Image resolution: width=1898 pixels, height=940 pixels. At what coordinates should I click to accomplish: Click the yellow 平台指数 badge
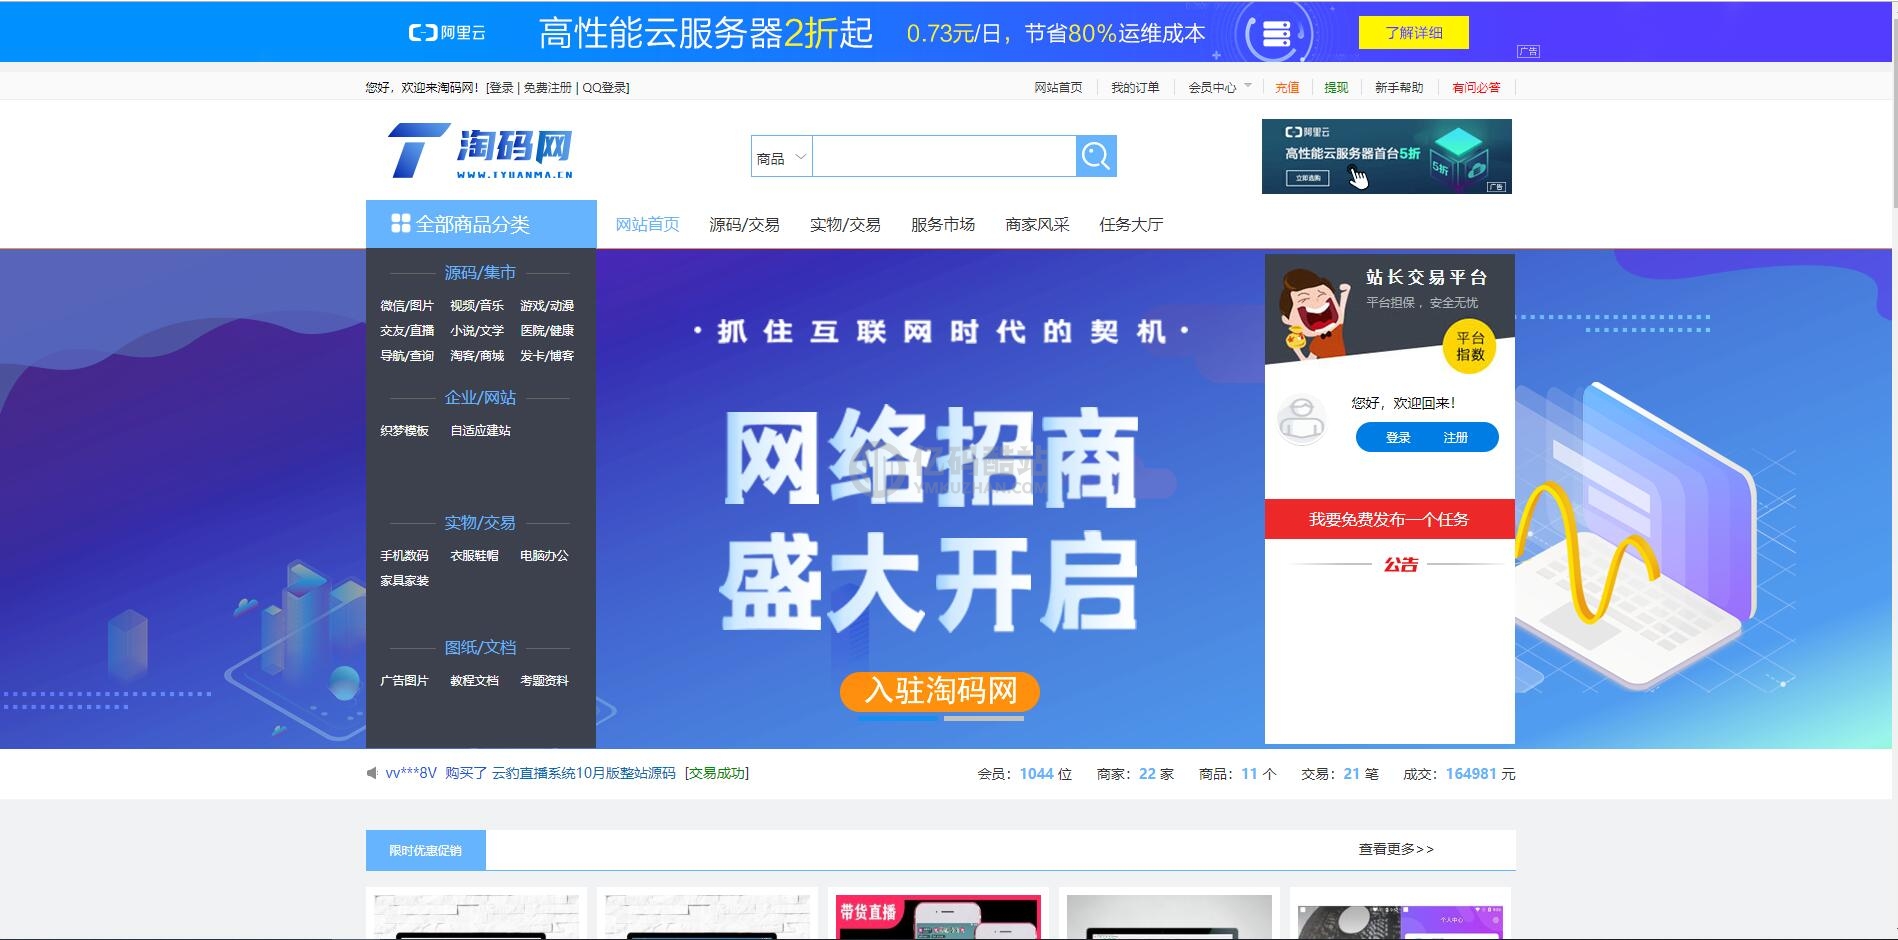[x=1469, y=347]
